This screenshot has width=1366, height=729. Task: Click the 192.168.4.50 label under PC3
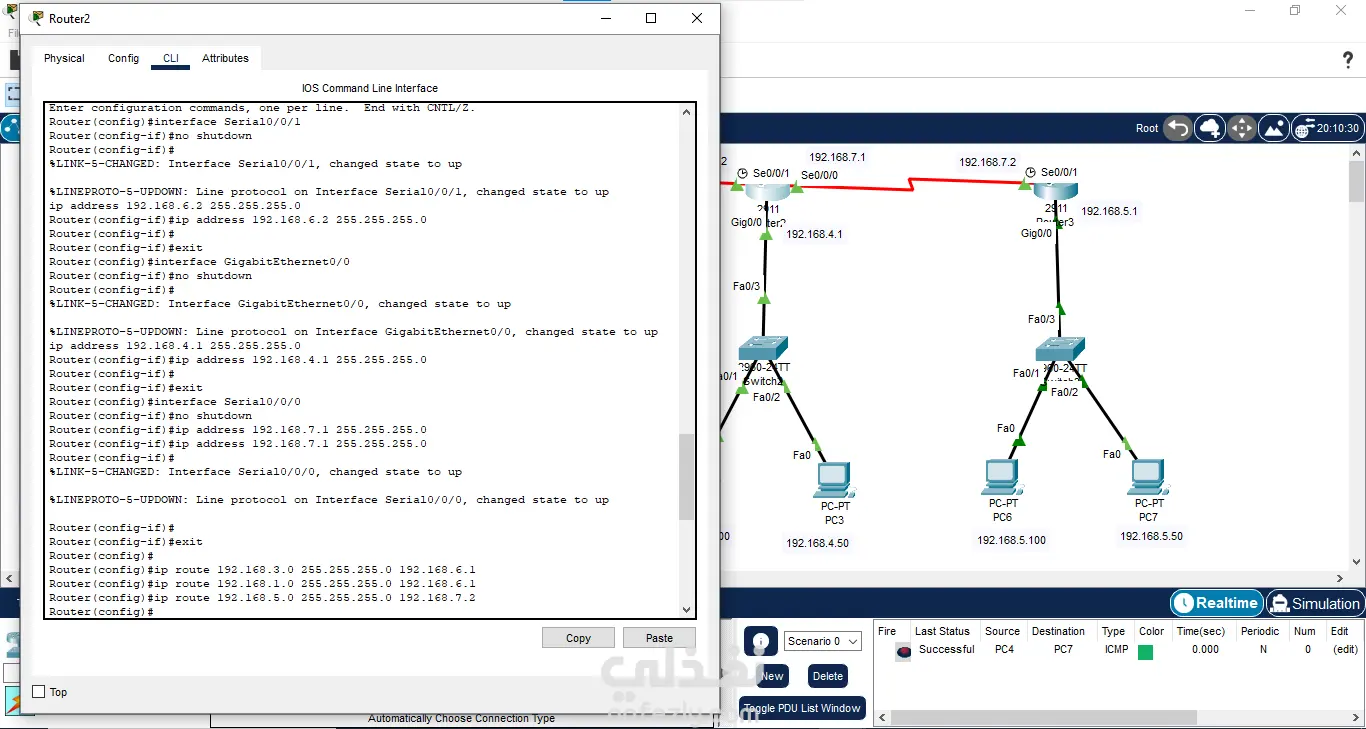pyautogui.click(x=817, y=543)
